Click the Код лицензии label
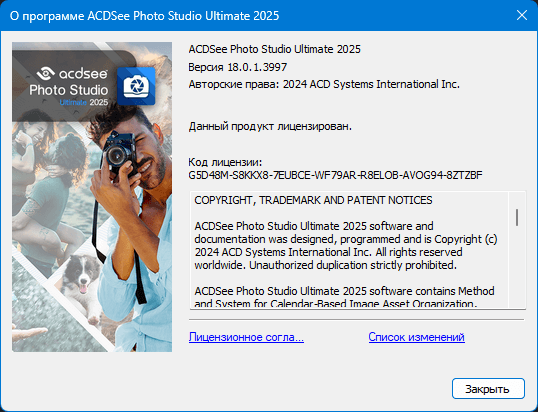This screenshot has height=412, width=538. pos(225,162)
